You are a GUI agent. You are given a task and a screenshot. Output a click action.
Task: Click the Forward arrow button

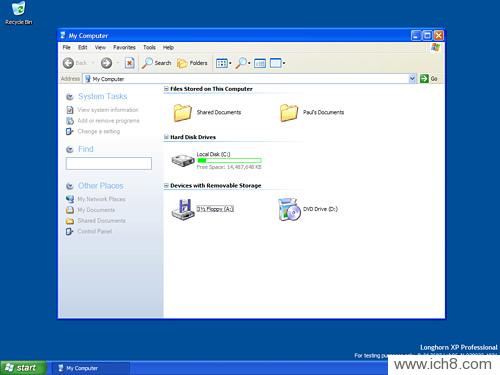[x=106, y=63]
